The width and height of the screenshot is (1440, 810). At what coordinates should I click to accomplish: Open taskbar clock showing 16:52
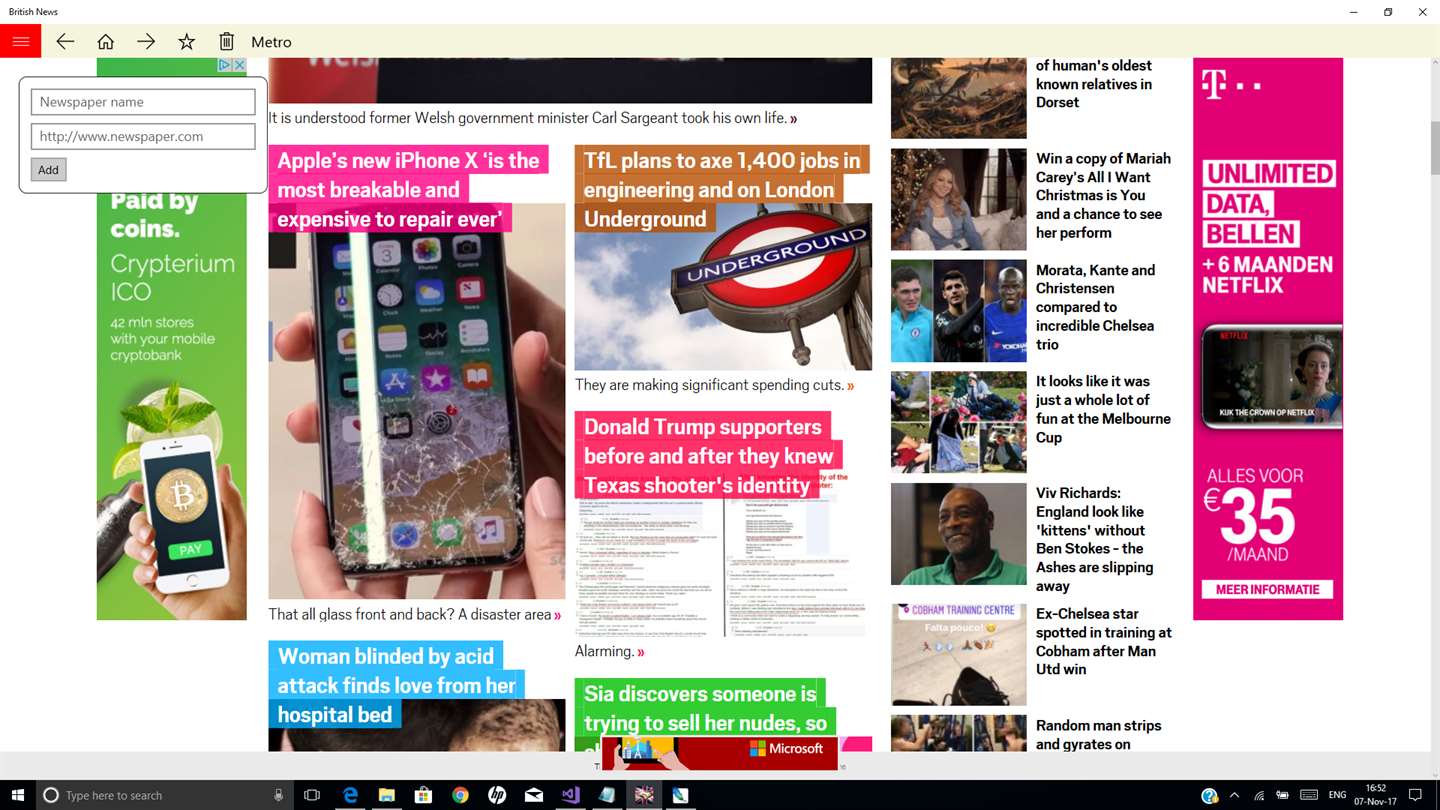(x=1376, y=795)
